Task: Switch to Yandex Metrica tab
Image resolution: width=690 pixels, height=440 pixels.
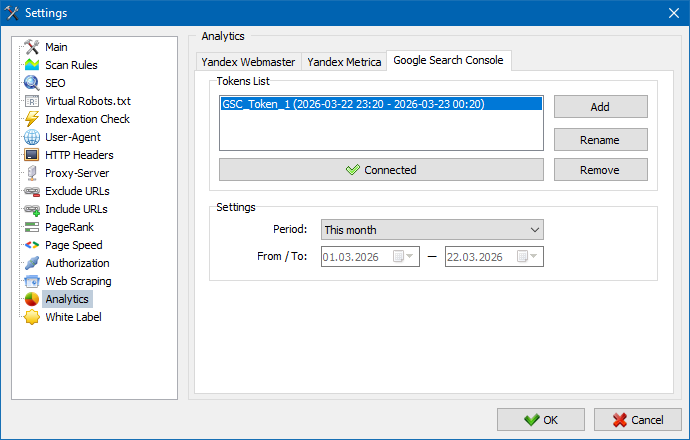Action: click(344, 62)
